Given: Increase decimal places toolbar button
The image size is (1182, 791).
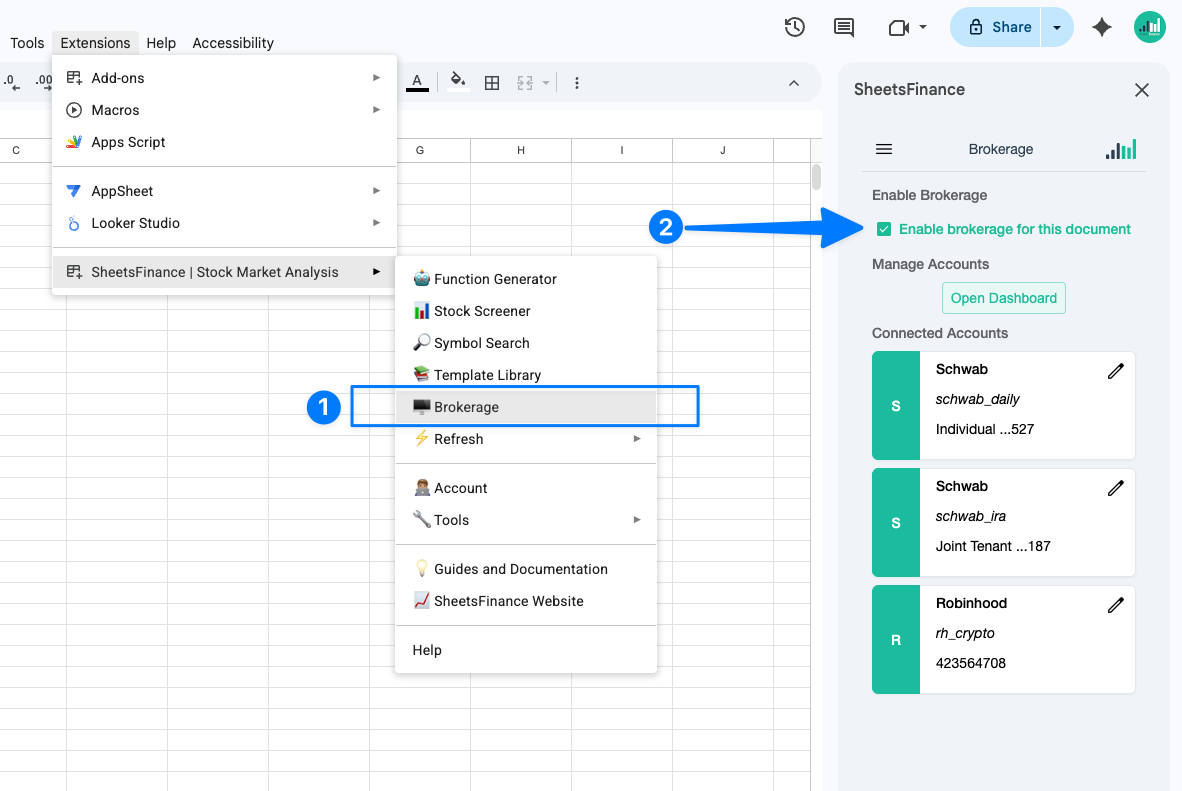Looking at the screenshot, I should point(44,82).
